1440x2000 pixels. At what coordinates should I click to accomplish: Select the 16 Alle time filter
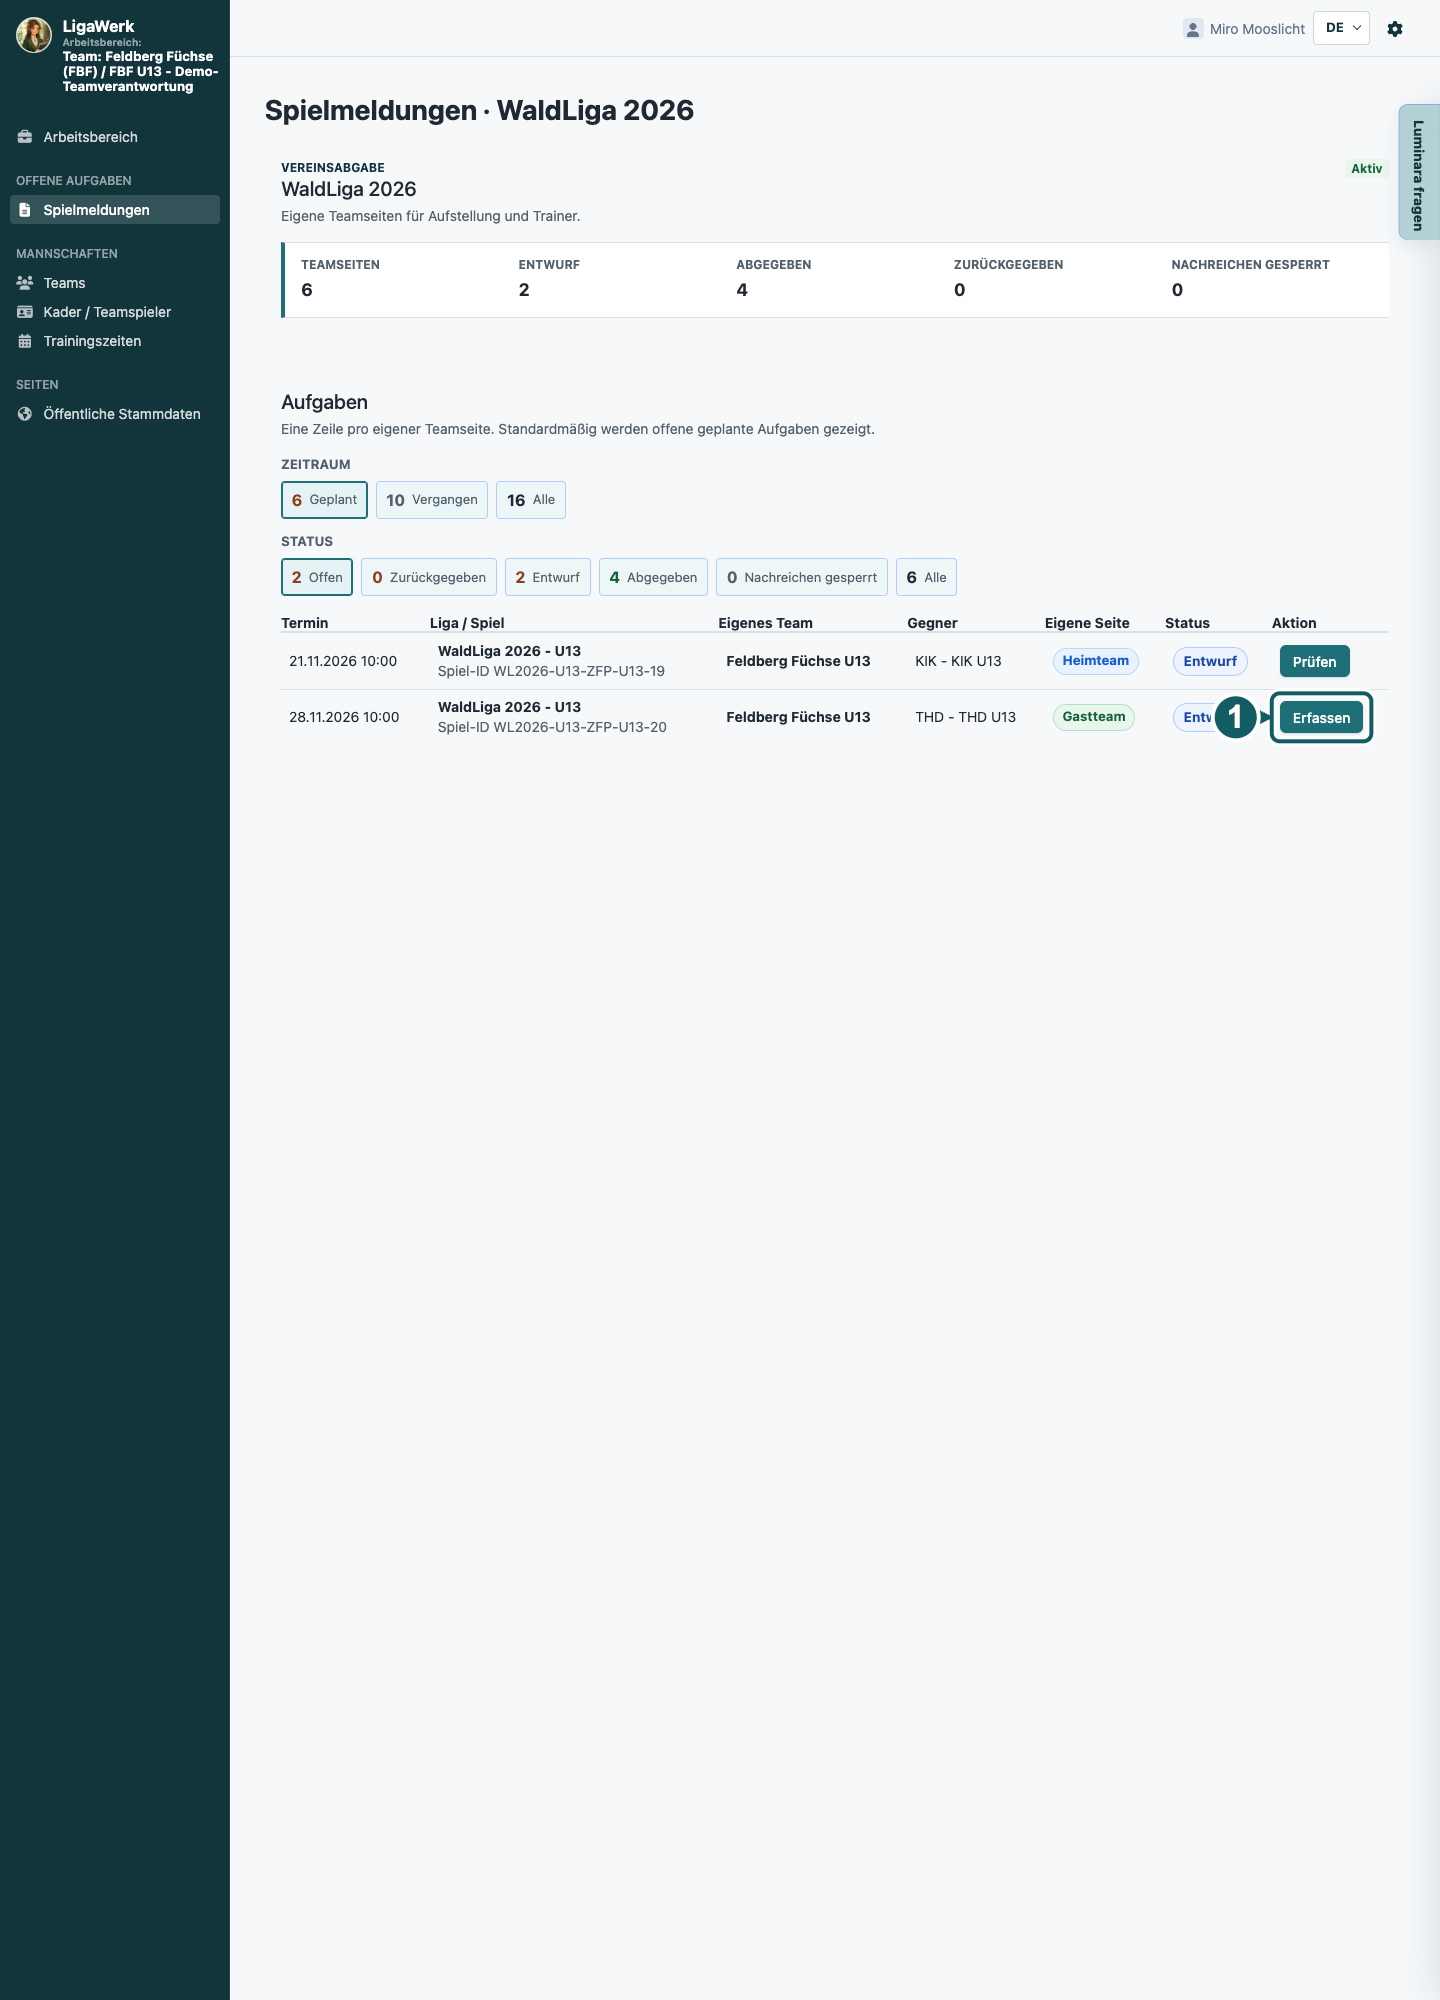click(531, 500)
